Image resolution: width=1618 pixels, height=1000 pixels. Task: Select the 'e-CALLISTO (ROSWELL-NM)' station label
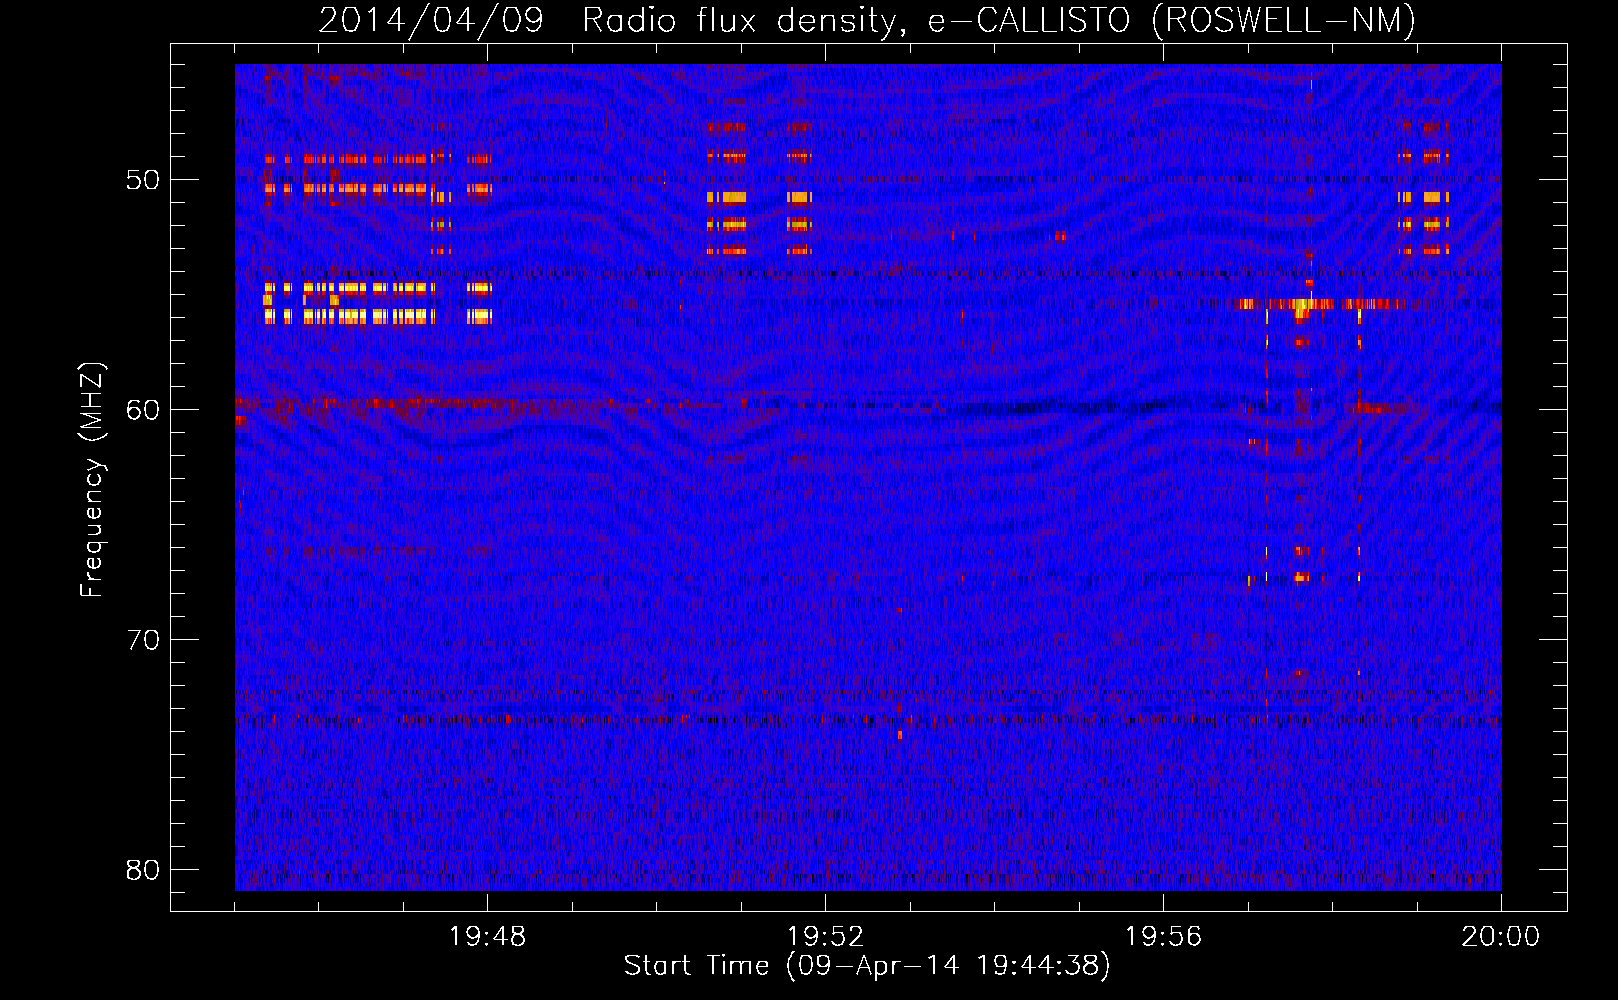coord(1172,20)
